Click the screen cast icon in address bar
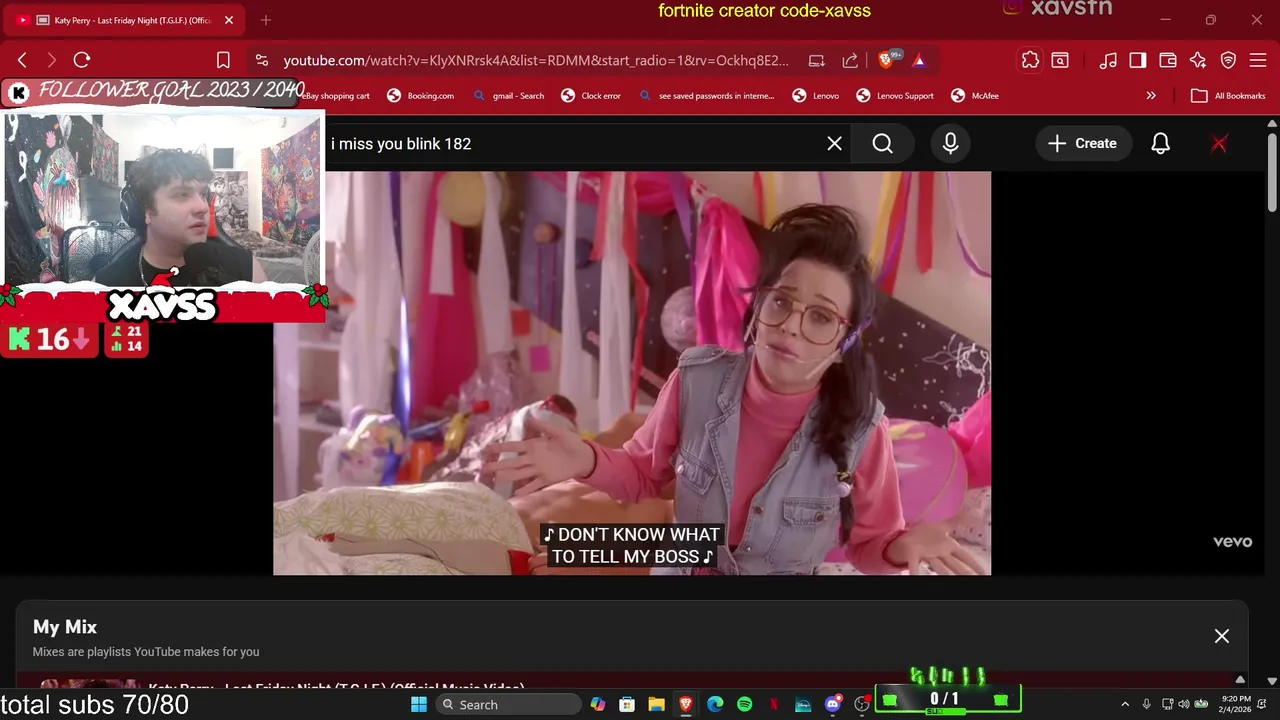Screen dimensions: 1280x720 816,60
